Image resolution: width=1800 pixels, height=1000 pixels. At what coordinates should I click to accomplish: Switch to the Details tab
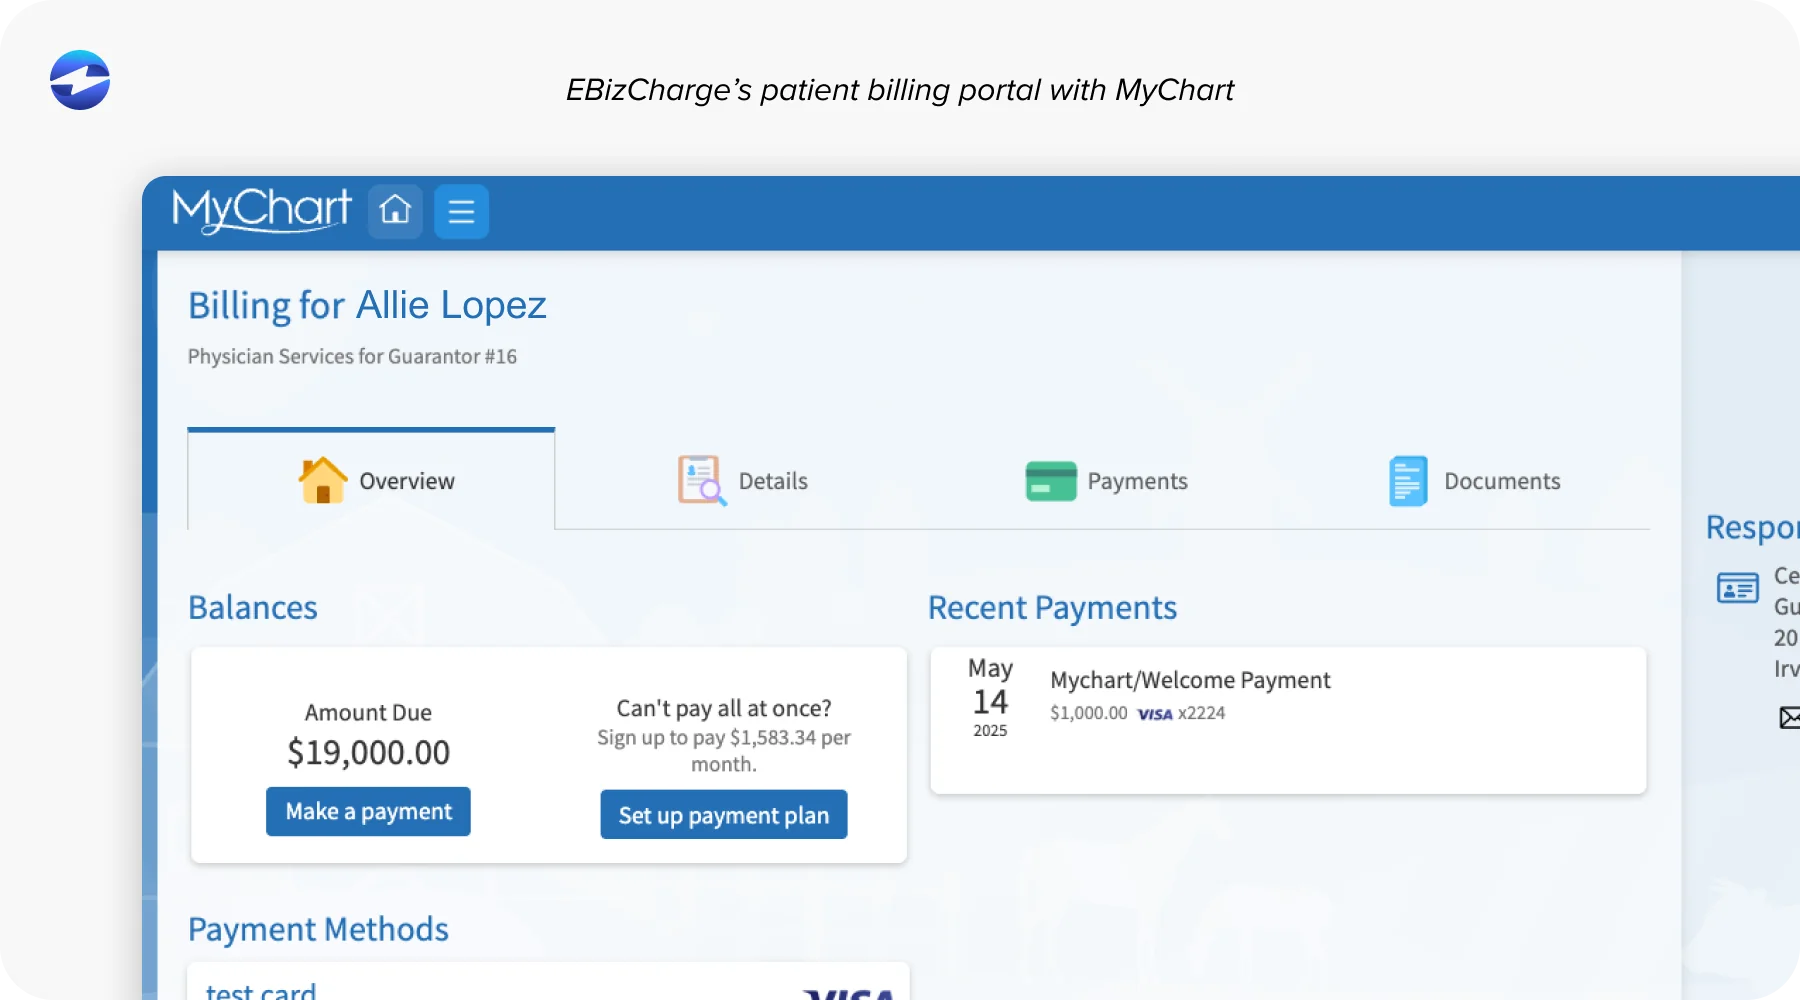click(742, 481)
